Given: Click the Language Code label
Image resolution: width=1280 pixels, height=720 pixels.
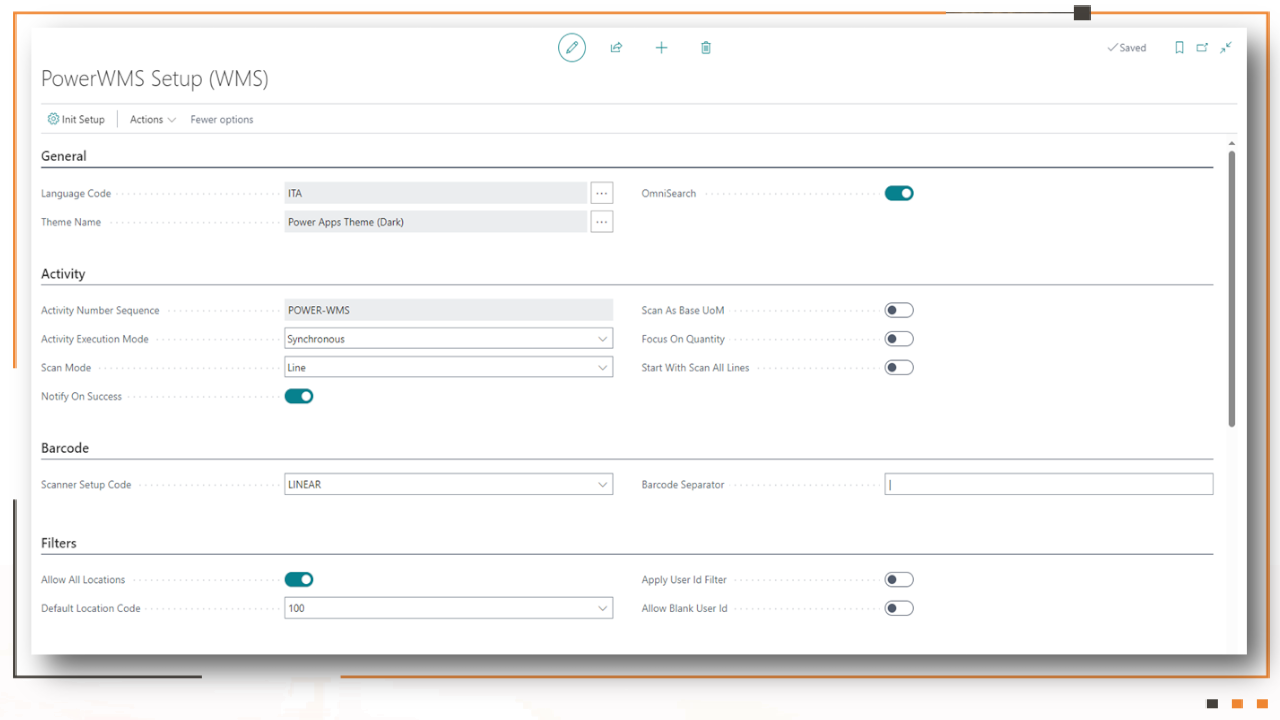Looking at the screenshot, I should 76,193.
